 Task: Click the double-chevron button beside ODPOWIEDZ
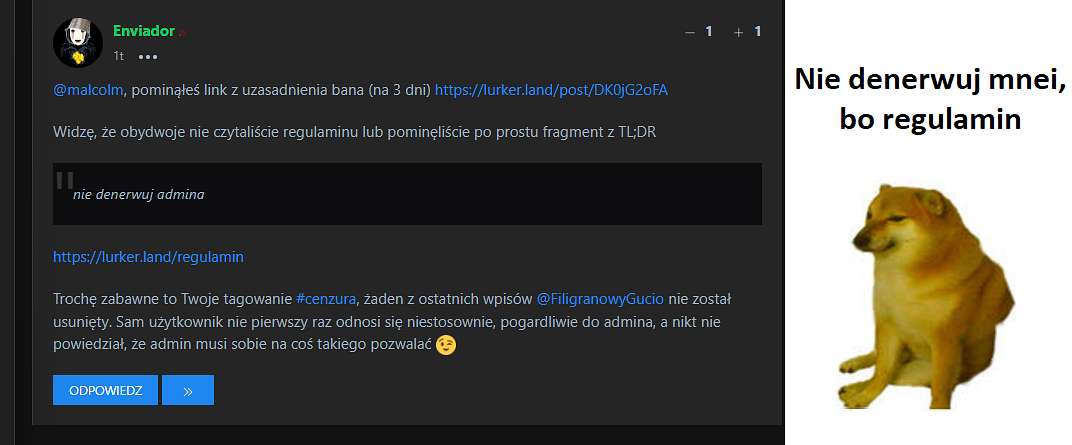pyautogui.click(x=188, y=390)
